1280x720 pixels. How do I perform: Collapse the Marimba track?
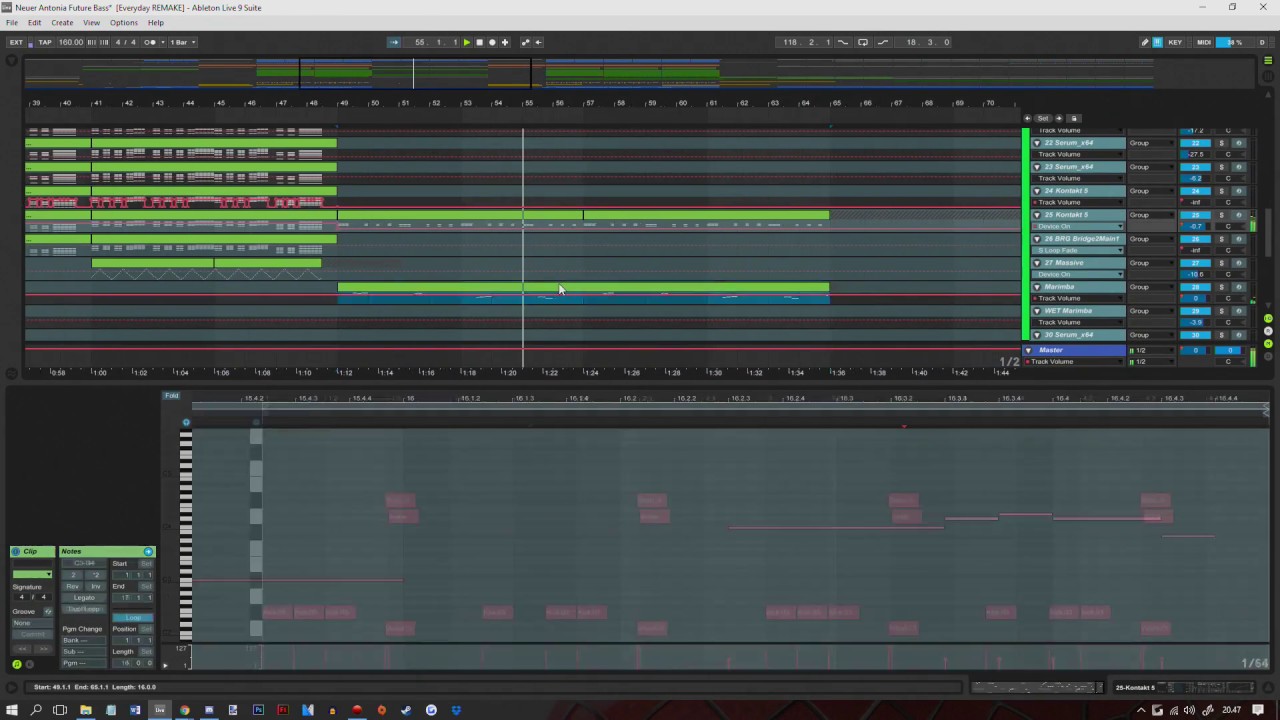click(1037, 287)
